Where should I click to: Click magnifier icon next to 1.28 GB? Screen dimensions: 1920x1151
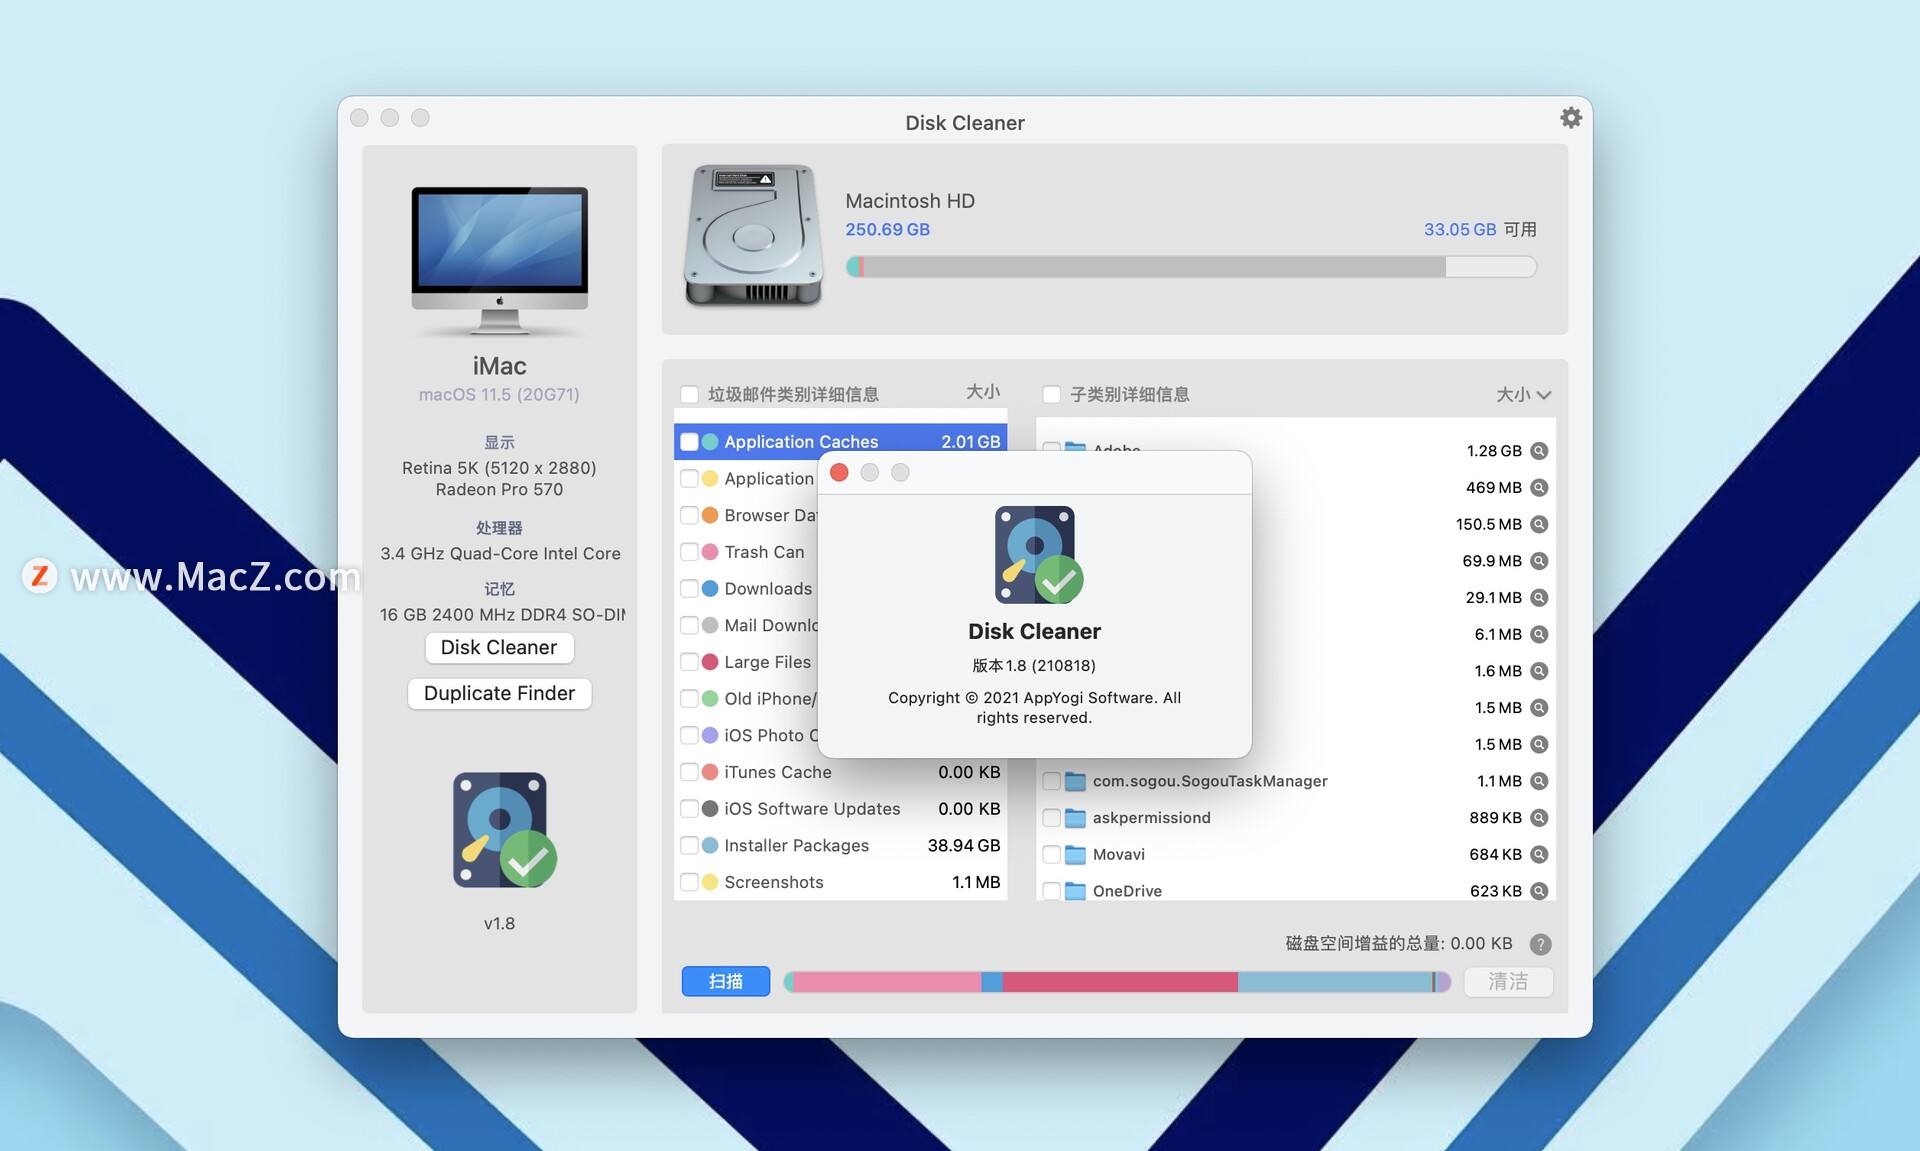point(1539,451)
